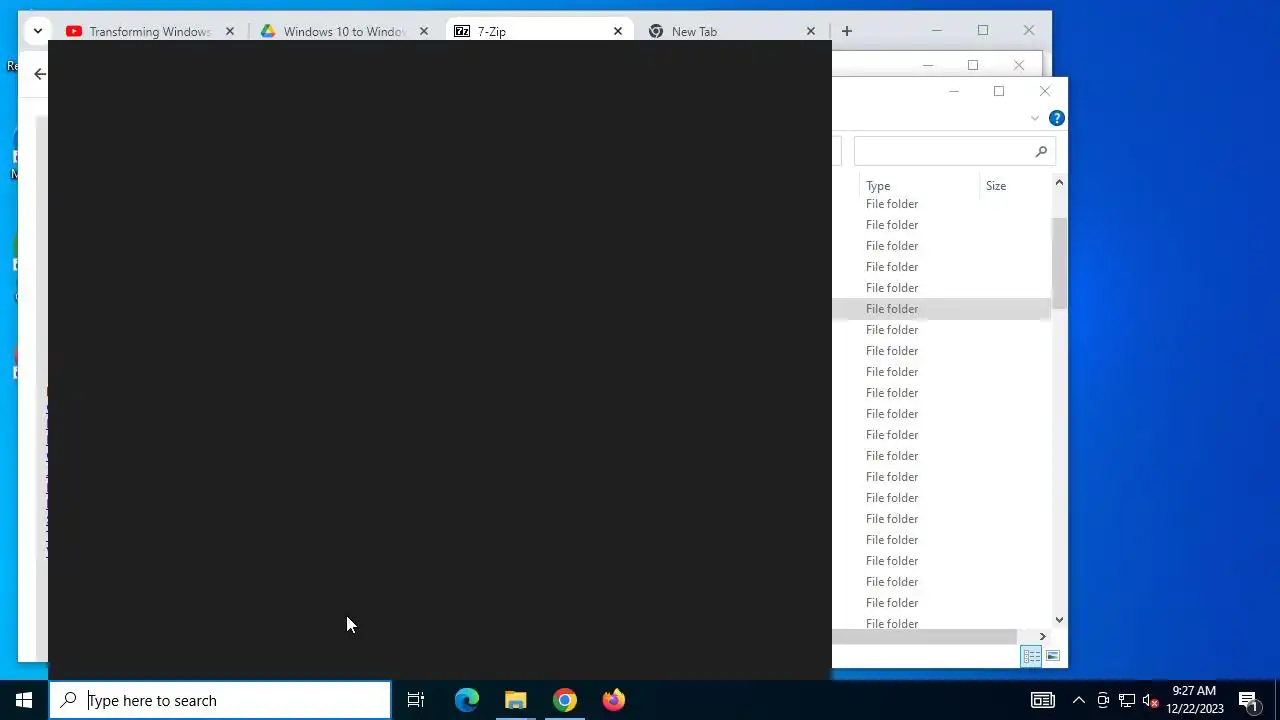The width and height of the screenshot is (1280, 720).
Task: Open a new Chrome tab with plus button
Action: pyautogui.click(x=847, y=32)
